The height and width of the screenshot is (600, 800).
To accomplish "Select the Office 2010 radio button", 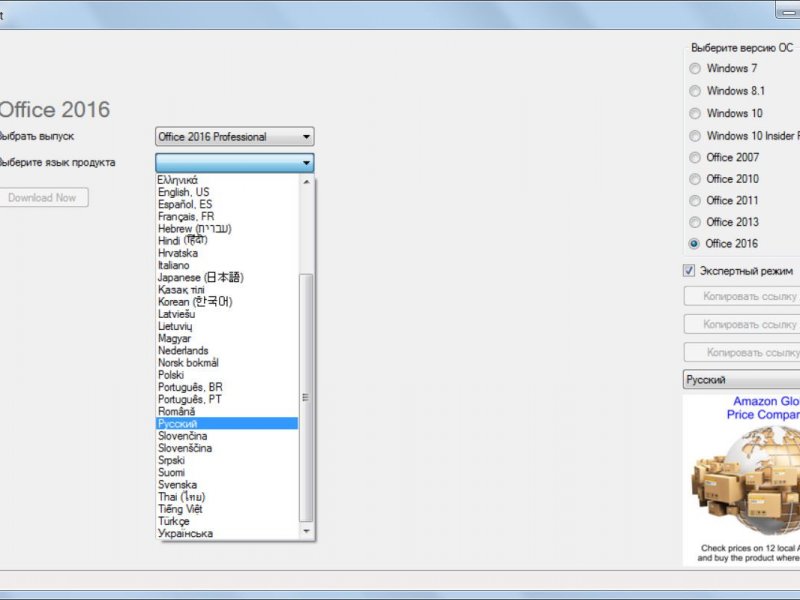I will click(694, 179).
